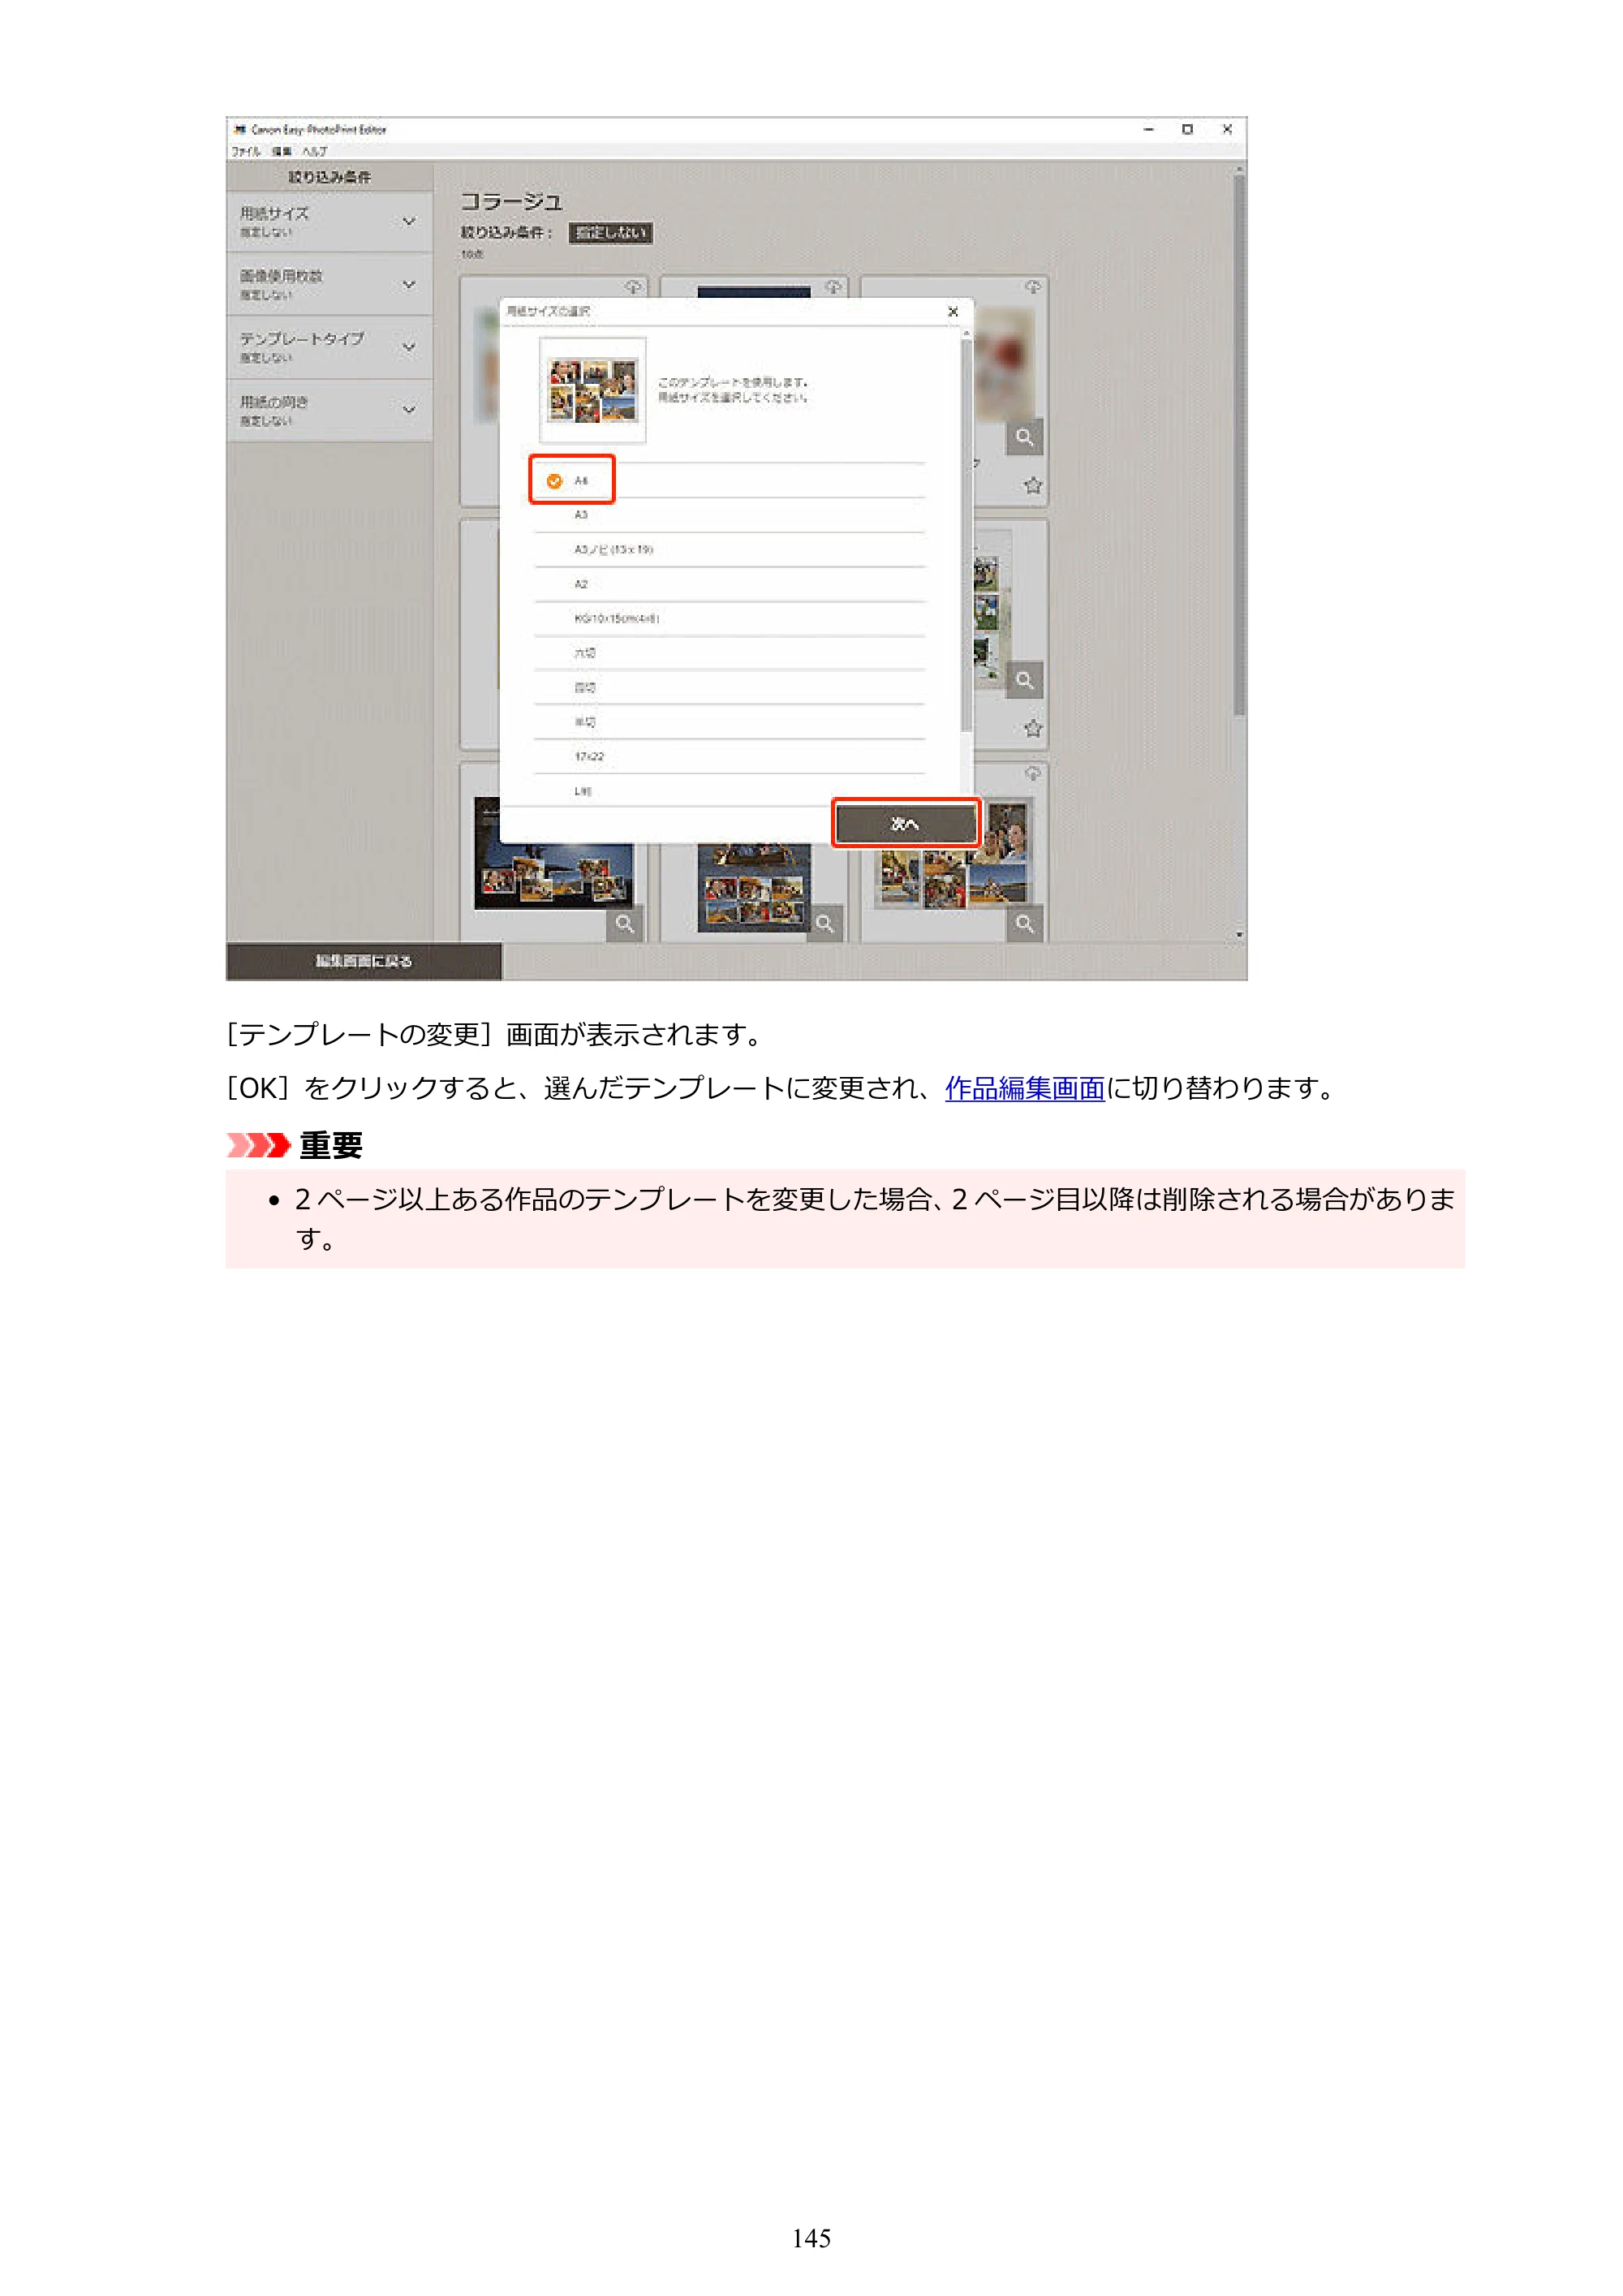This screenshot has width=1623, height=2296.
Task: Select the 17x22 paper size option
Action: point(730,757)
